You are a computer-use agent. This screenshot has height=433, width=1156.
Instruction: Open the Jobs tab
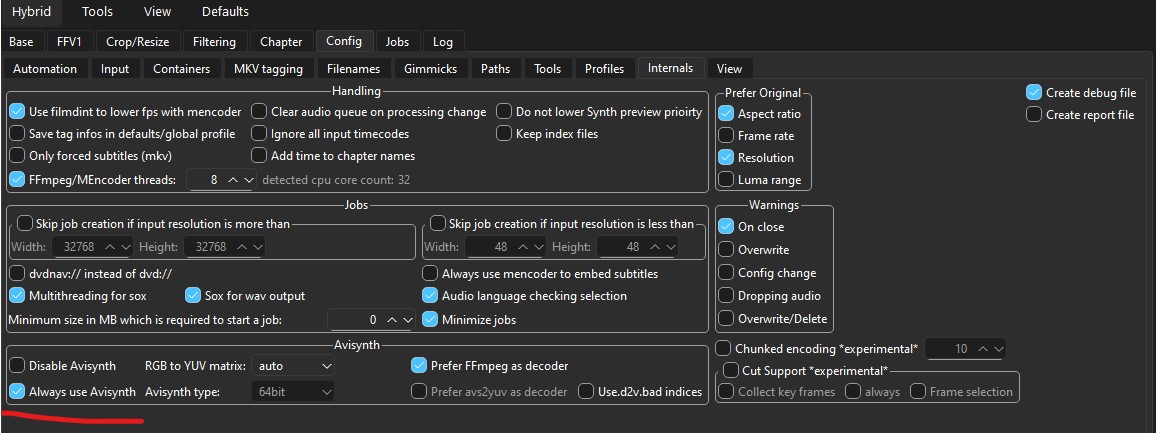[x=397, y=41]
